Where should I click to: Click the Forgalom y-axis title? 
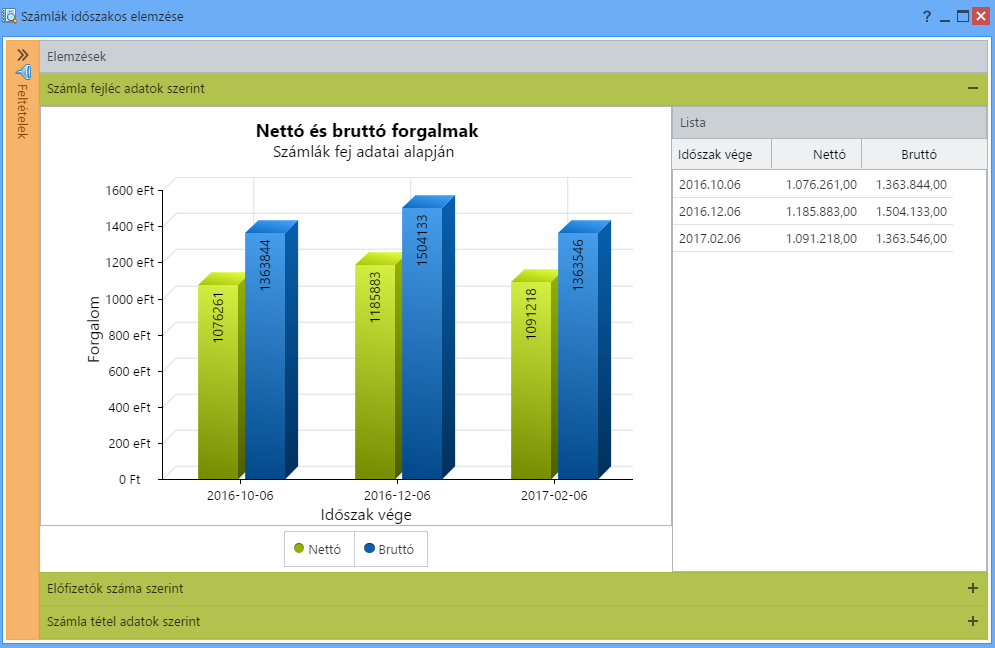click(x=94, y=329)
